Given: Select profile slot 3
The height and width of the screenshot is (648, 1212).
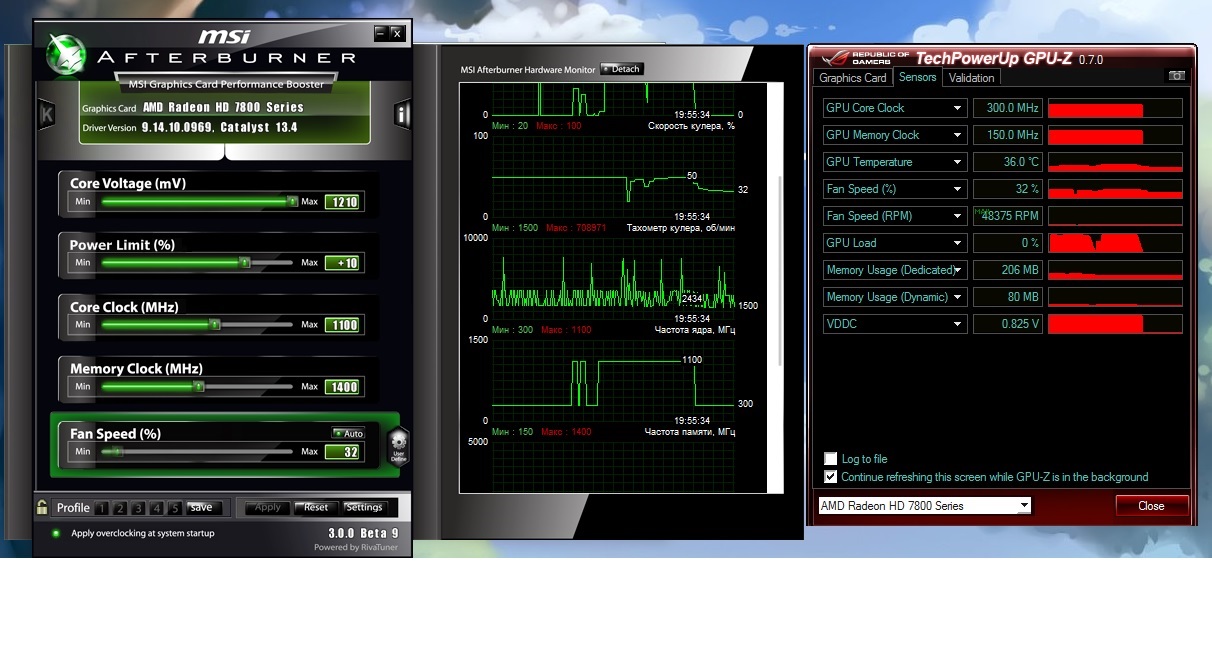Looking at the screenshot, I should click(x=138, y=508).
